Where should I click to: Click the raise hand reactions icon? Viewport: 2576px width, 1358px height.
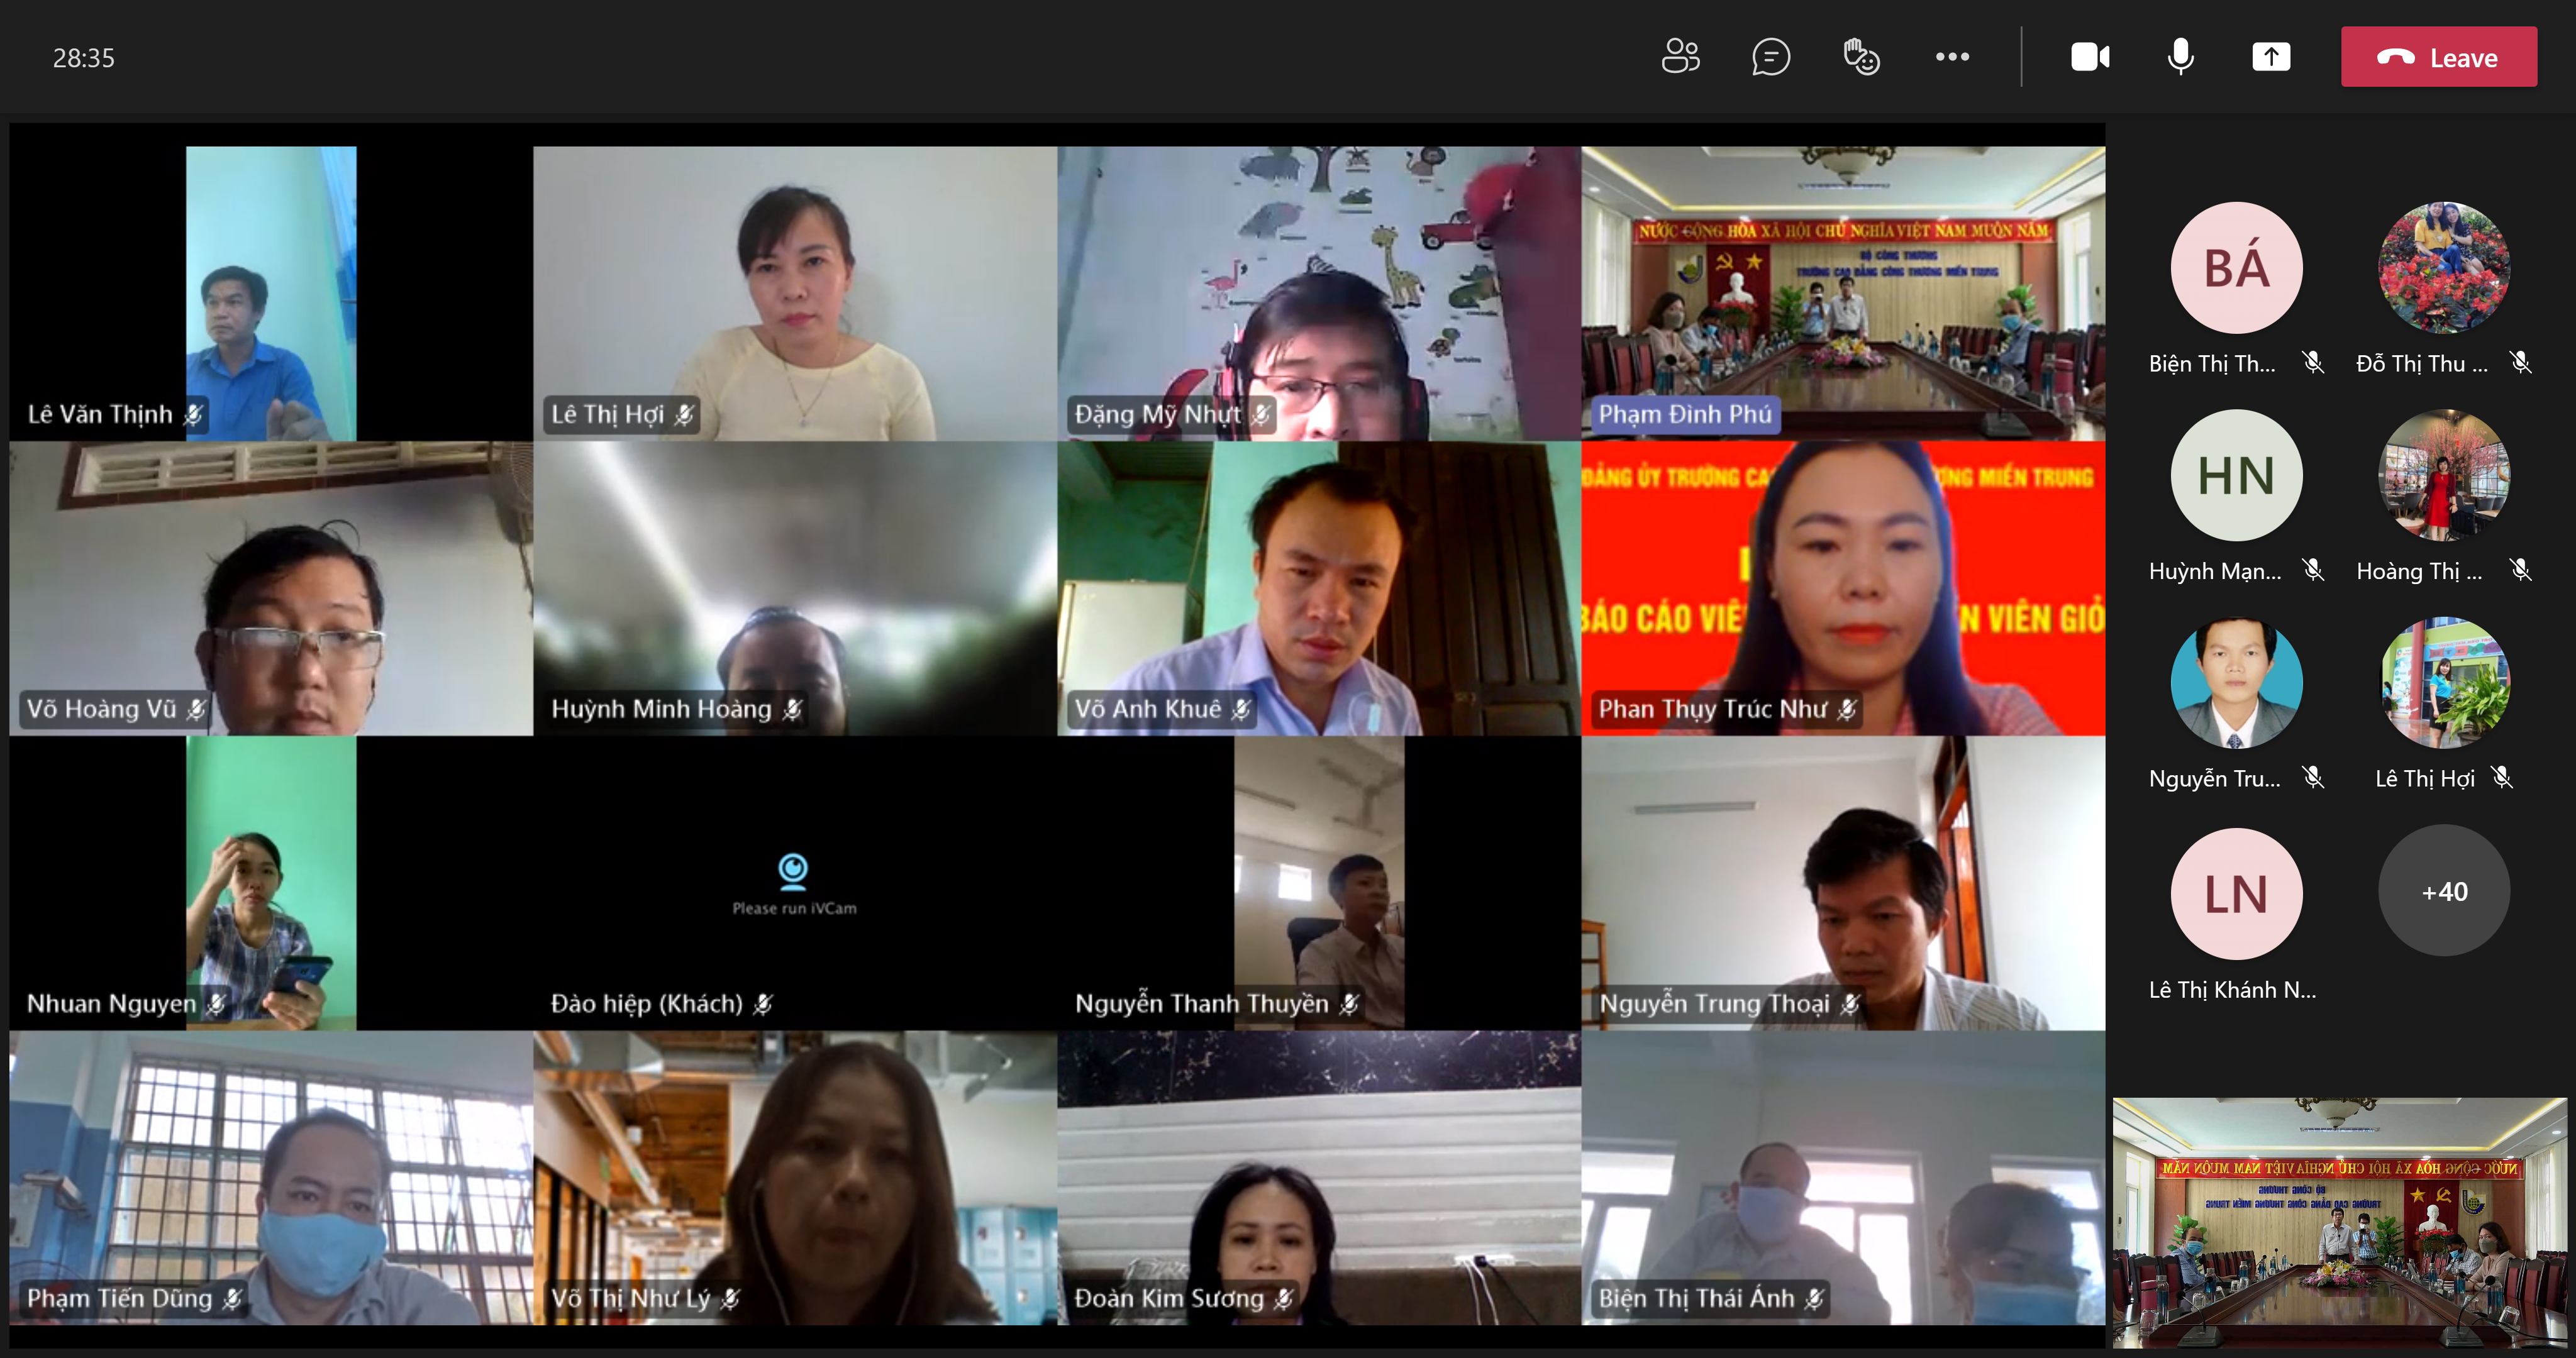coord(1861,57)
